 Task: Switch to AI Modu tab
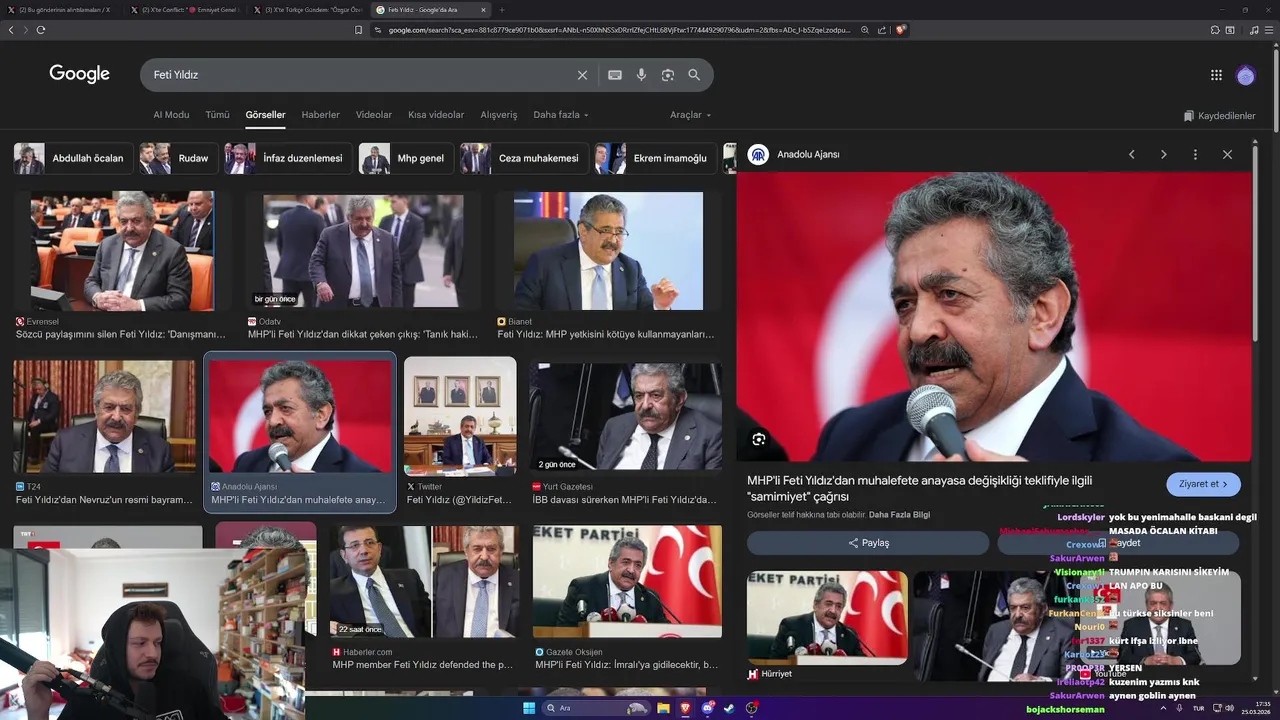click(171, 115)
